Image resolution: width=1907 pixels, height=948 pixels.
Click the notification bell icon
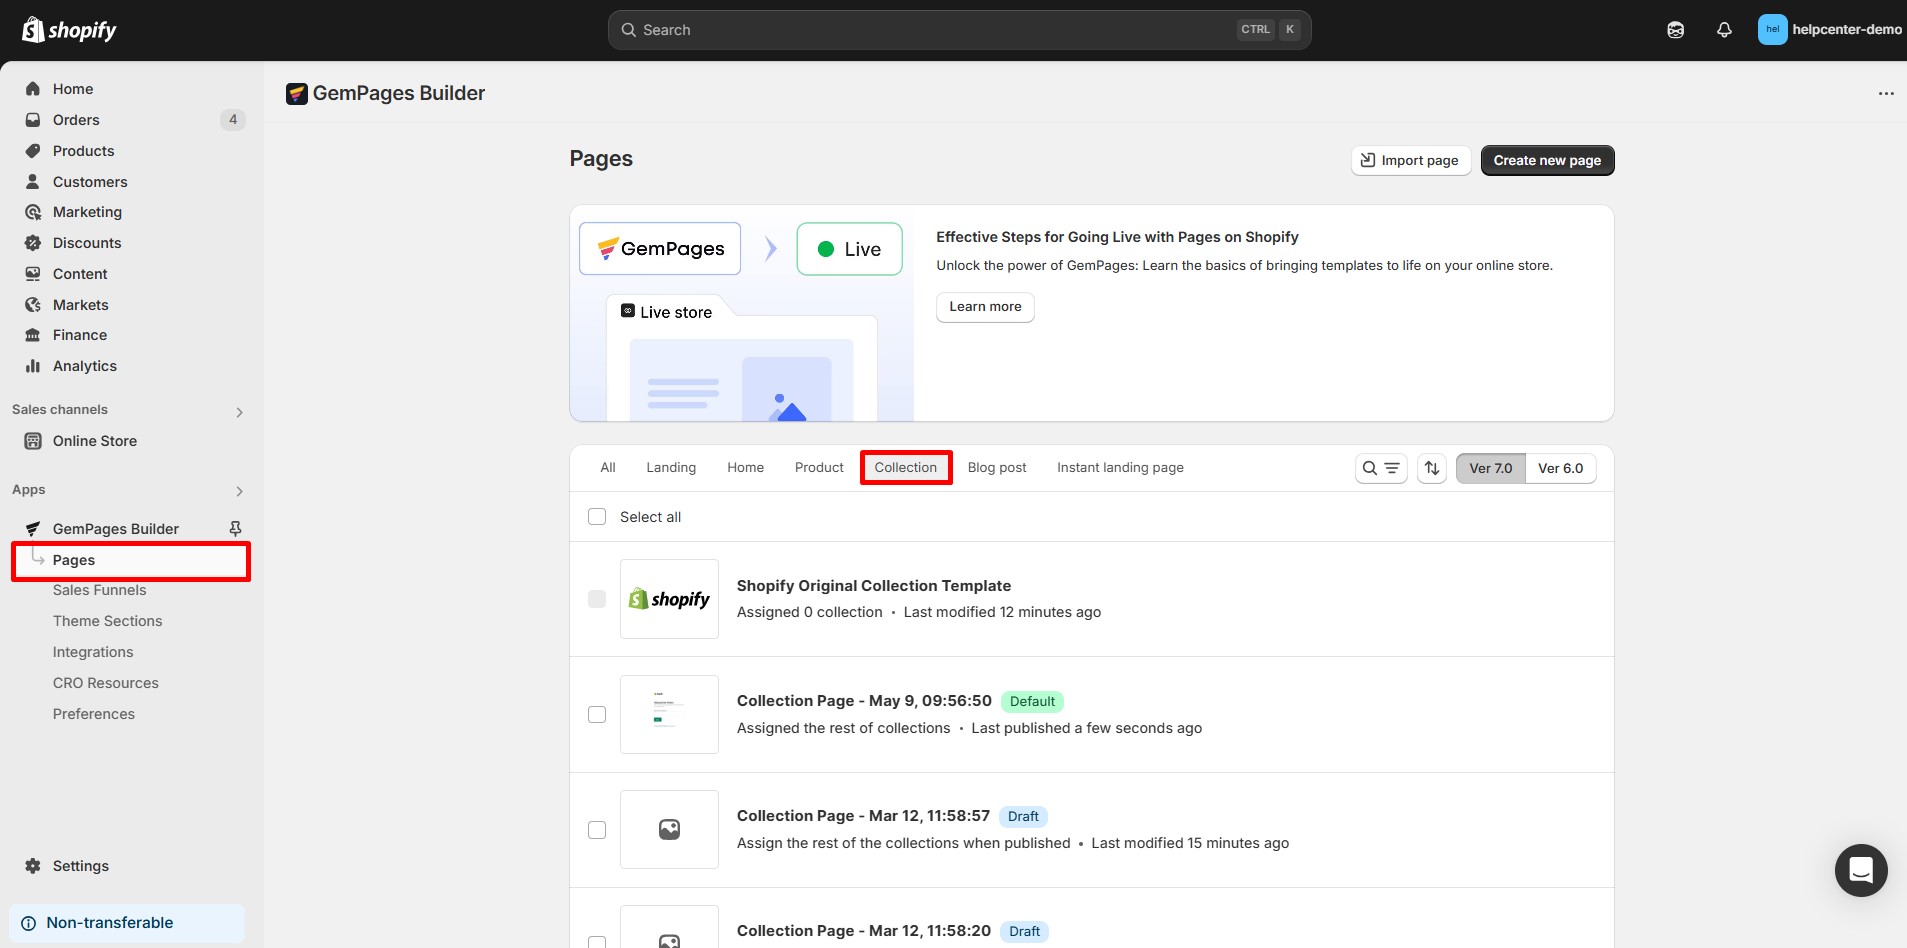1724,30
